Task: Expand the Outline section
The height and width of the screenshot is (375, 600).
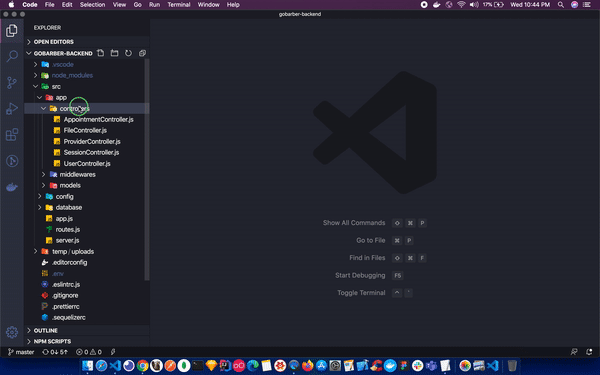Action: [87, 330]
